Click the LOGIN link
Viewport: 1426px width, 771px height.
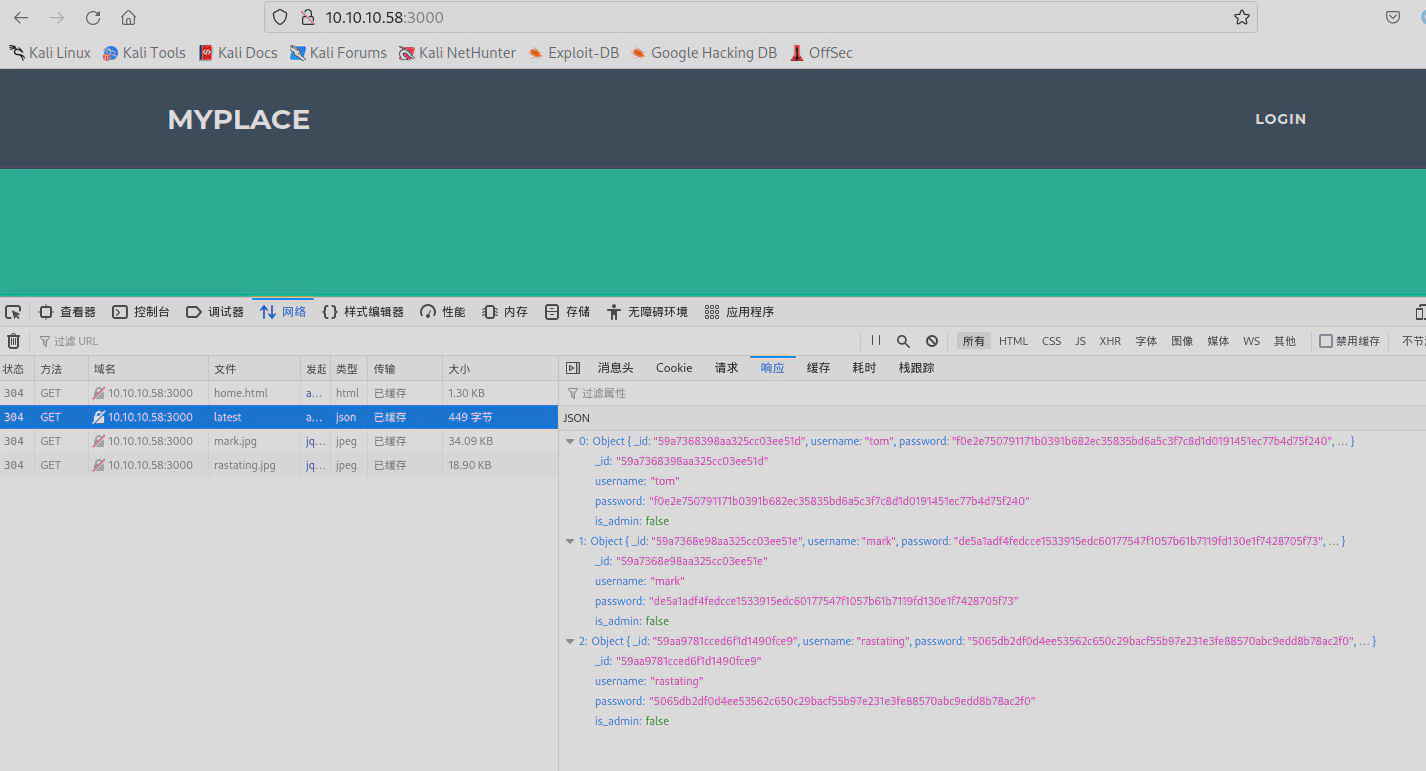(1280, 119)
